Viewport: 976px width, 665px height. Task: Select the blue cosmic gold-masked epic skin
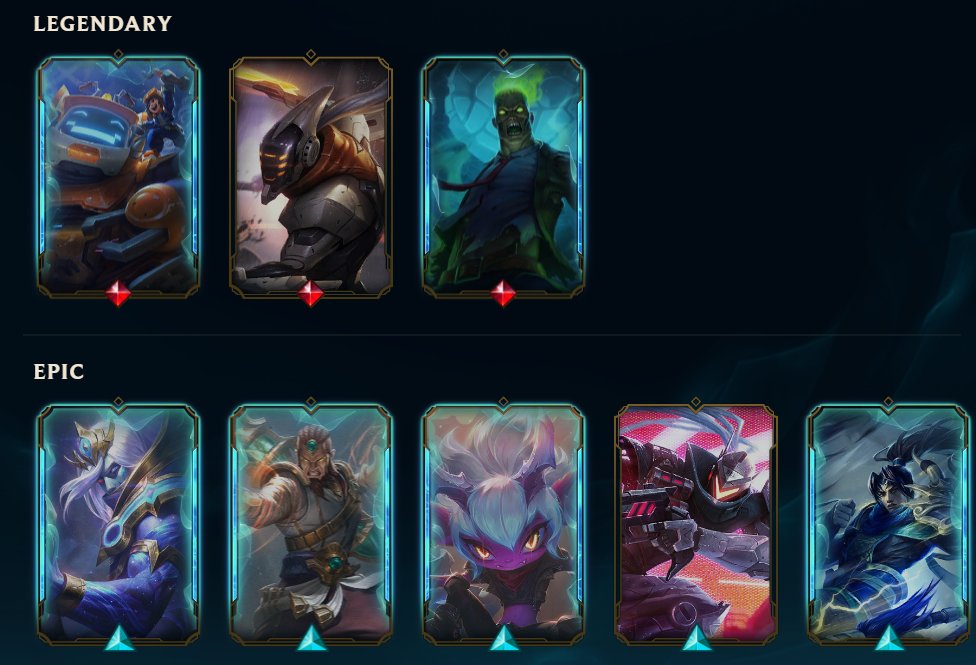pos(118,524)
